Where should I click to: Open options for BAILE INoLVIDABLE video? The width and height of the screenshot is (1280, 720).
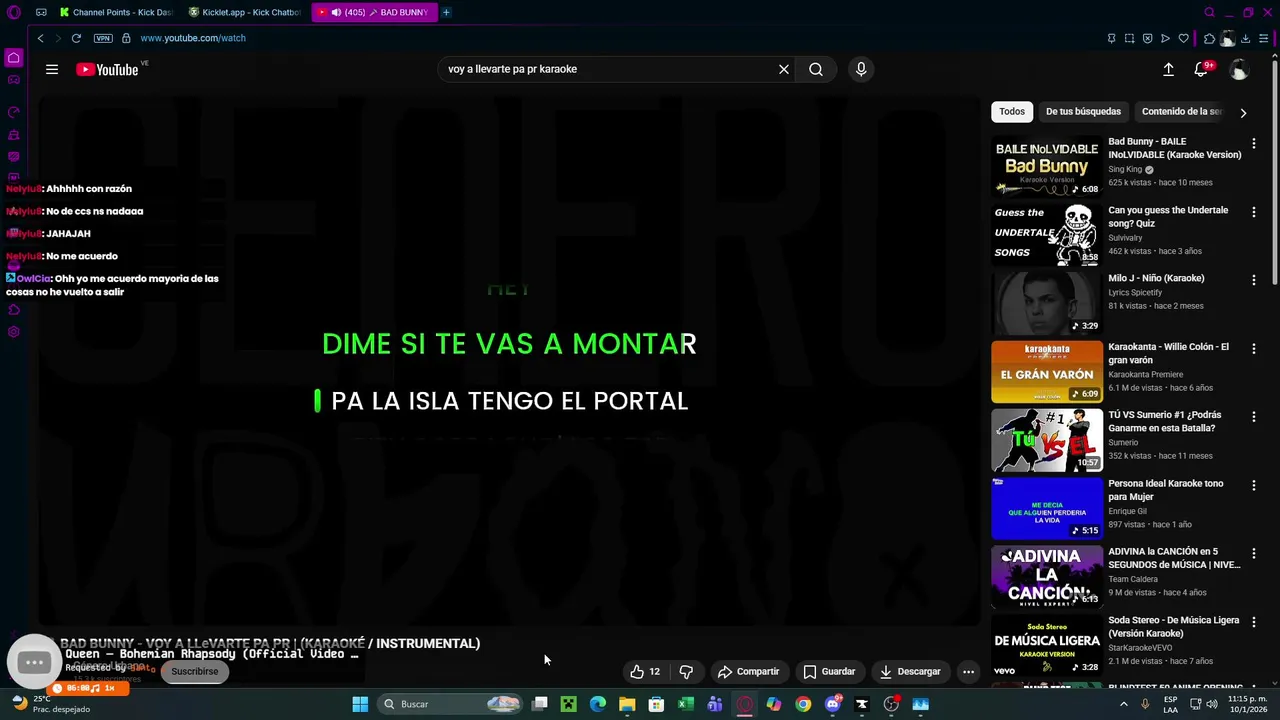tap(1253, 144)
